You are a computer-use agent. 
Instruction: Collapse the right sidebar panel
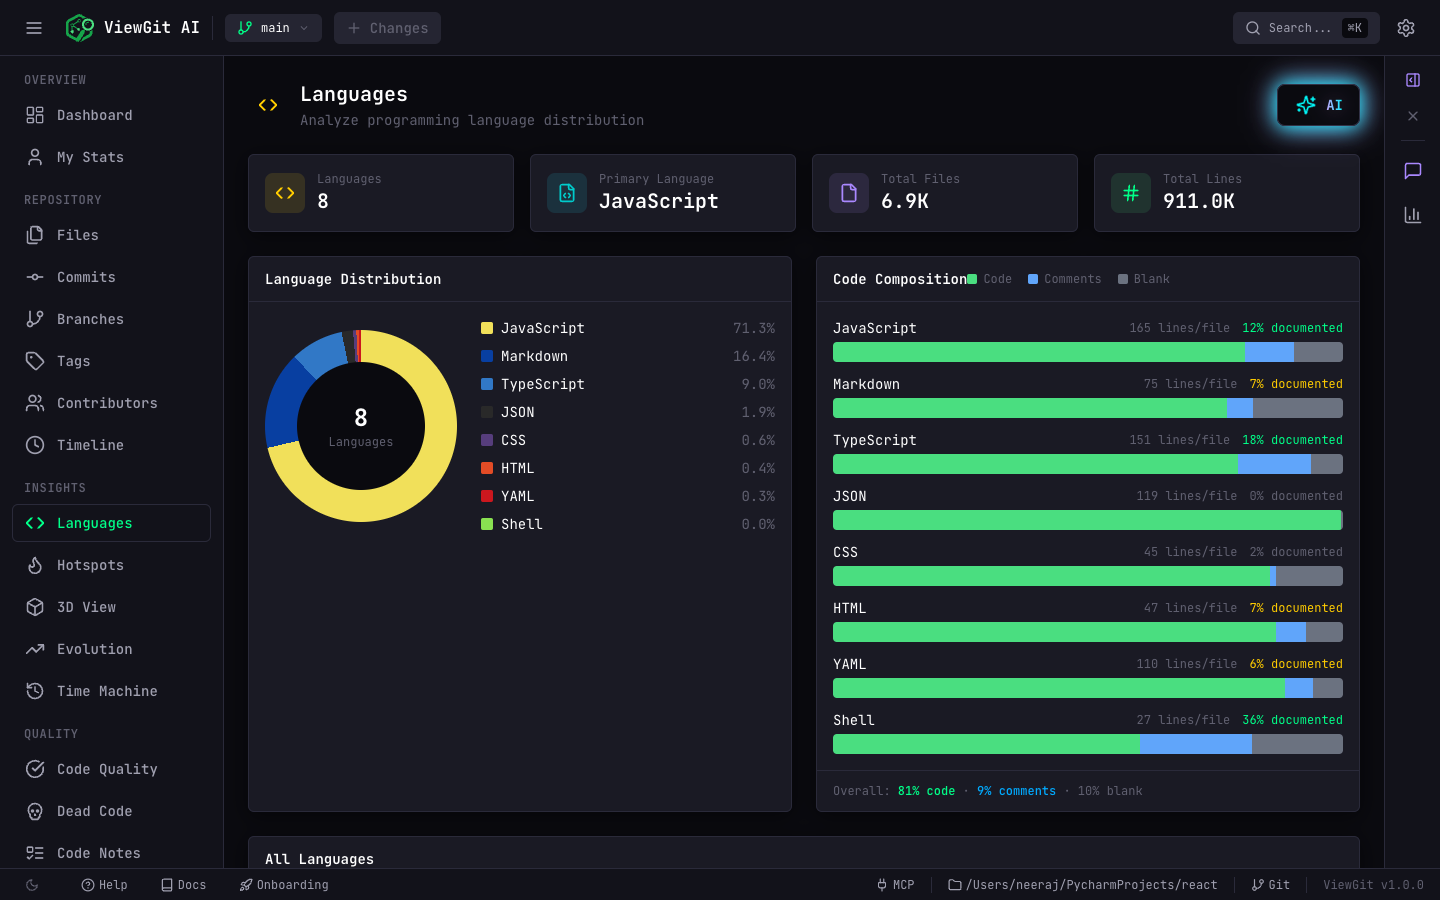coord(1412,80)
